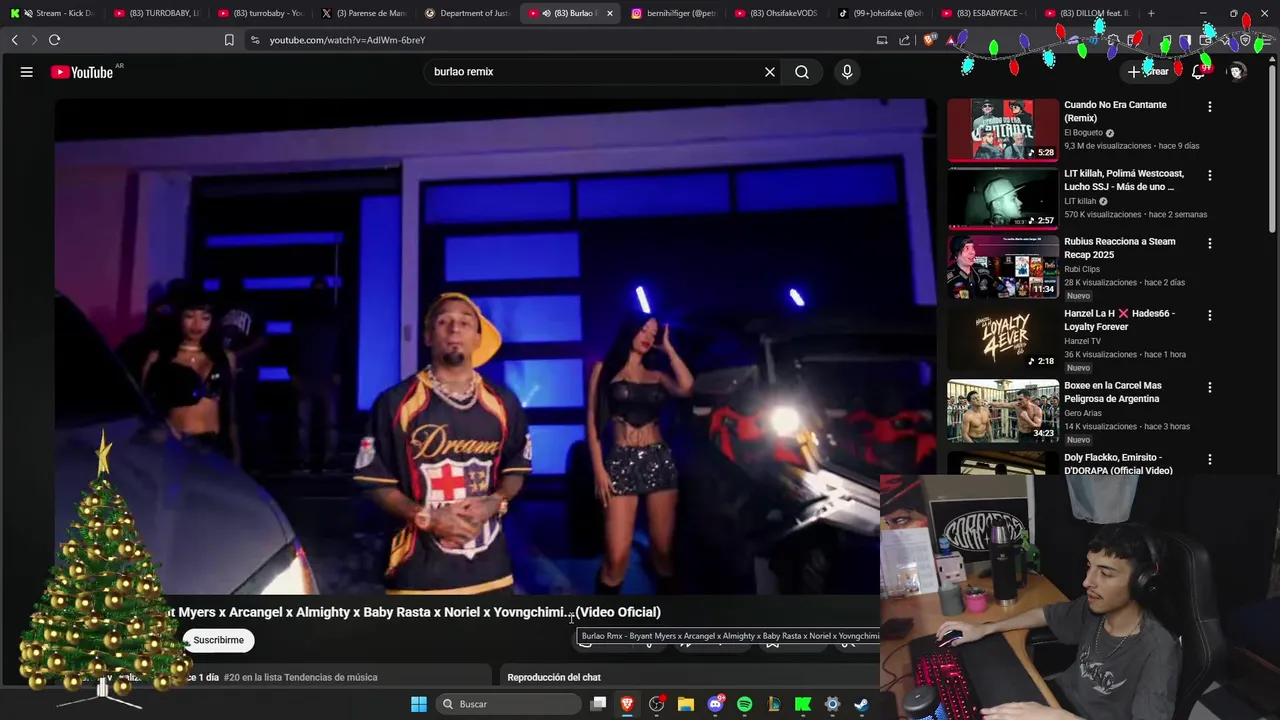The width and height of the screenshot is (1280, 720).
Task: Switch to the (83) OhsifakeVODS tab
Action: coord(778,13)
